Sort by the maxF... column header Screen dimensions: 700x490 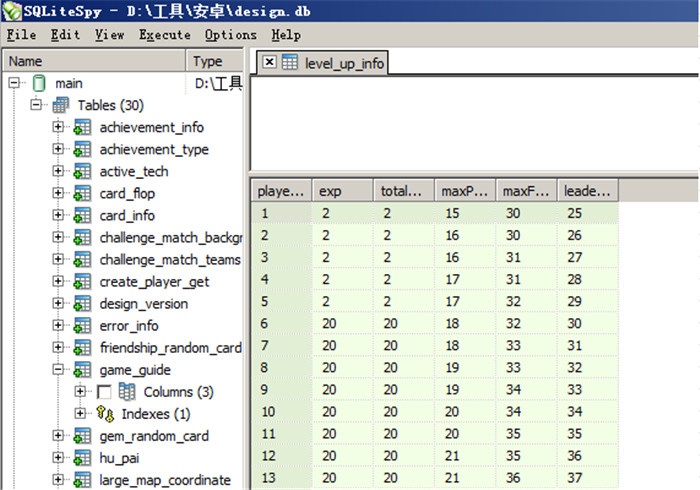point(527,191)
